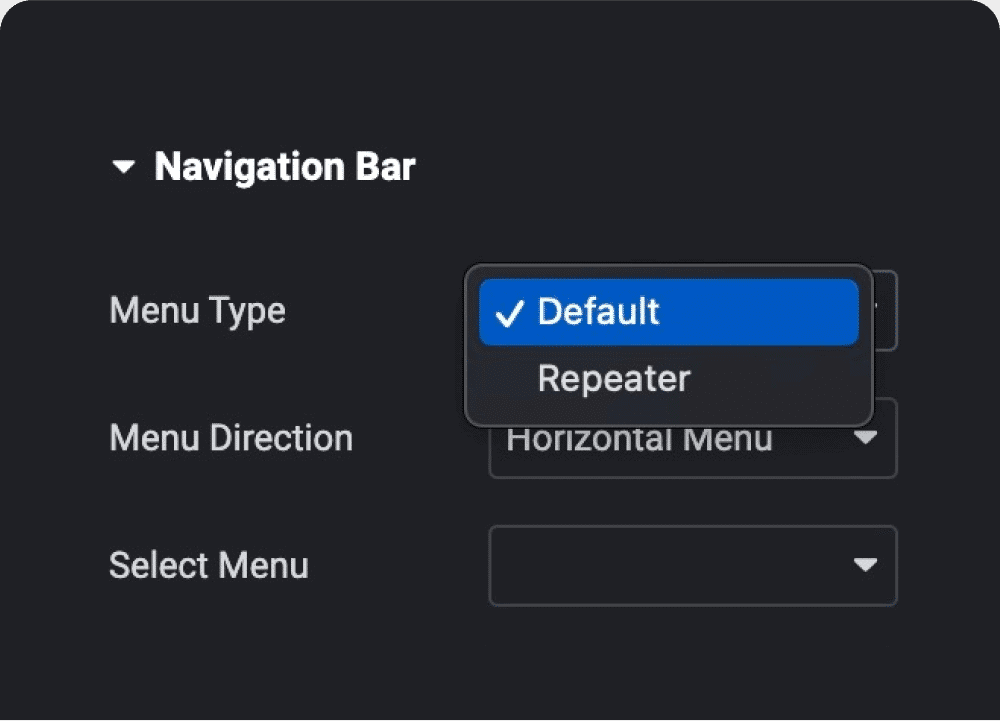
Task: Click the Horizontal Menu value text
Action: 640,442
